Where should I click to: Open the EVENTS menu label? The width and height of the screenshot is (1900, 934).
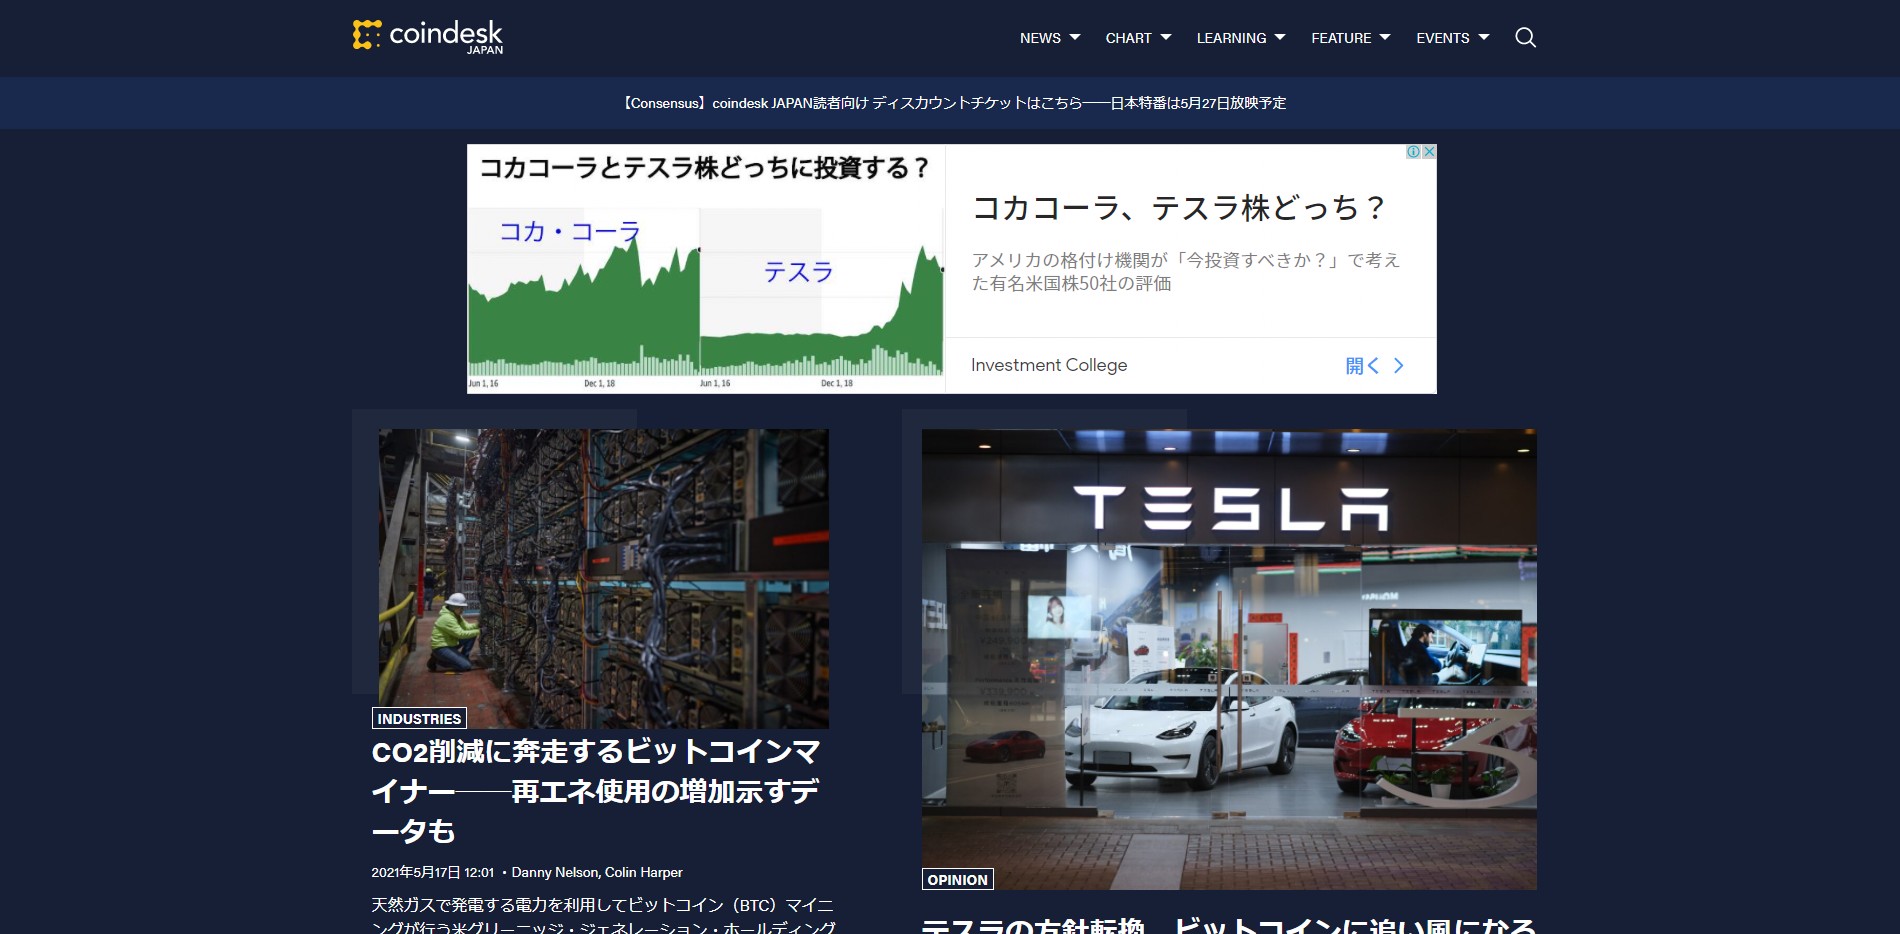(1442, 38)
